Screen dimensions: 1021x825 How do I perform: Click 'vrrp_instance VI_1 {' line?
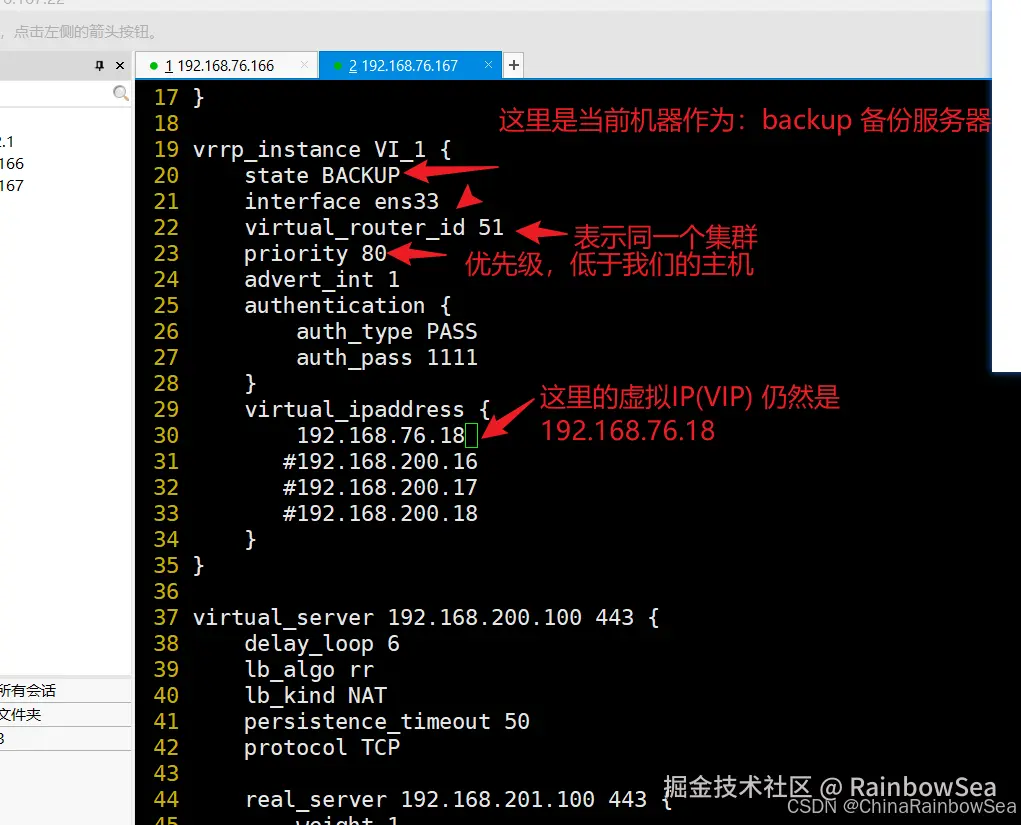click(322, 149)
